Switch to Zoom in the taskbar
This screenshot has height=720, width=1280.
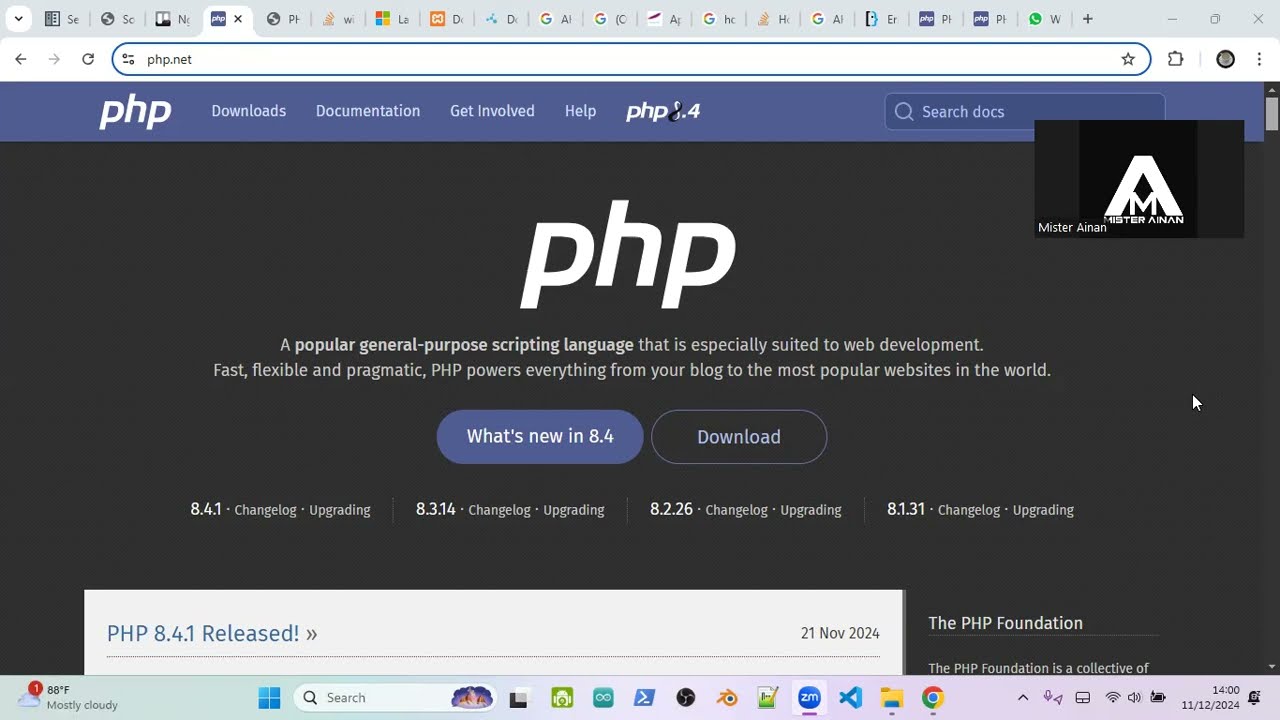pos(809,698)
